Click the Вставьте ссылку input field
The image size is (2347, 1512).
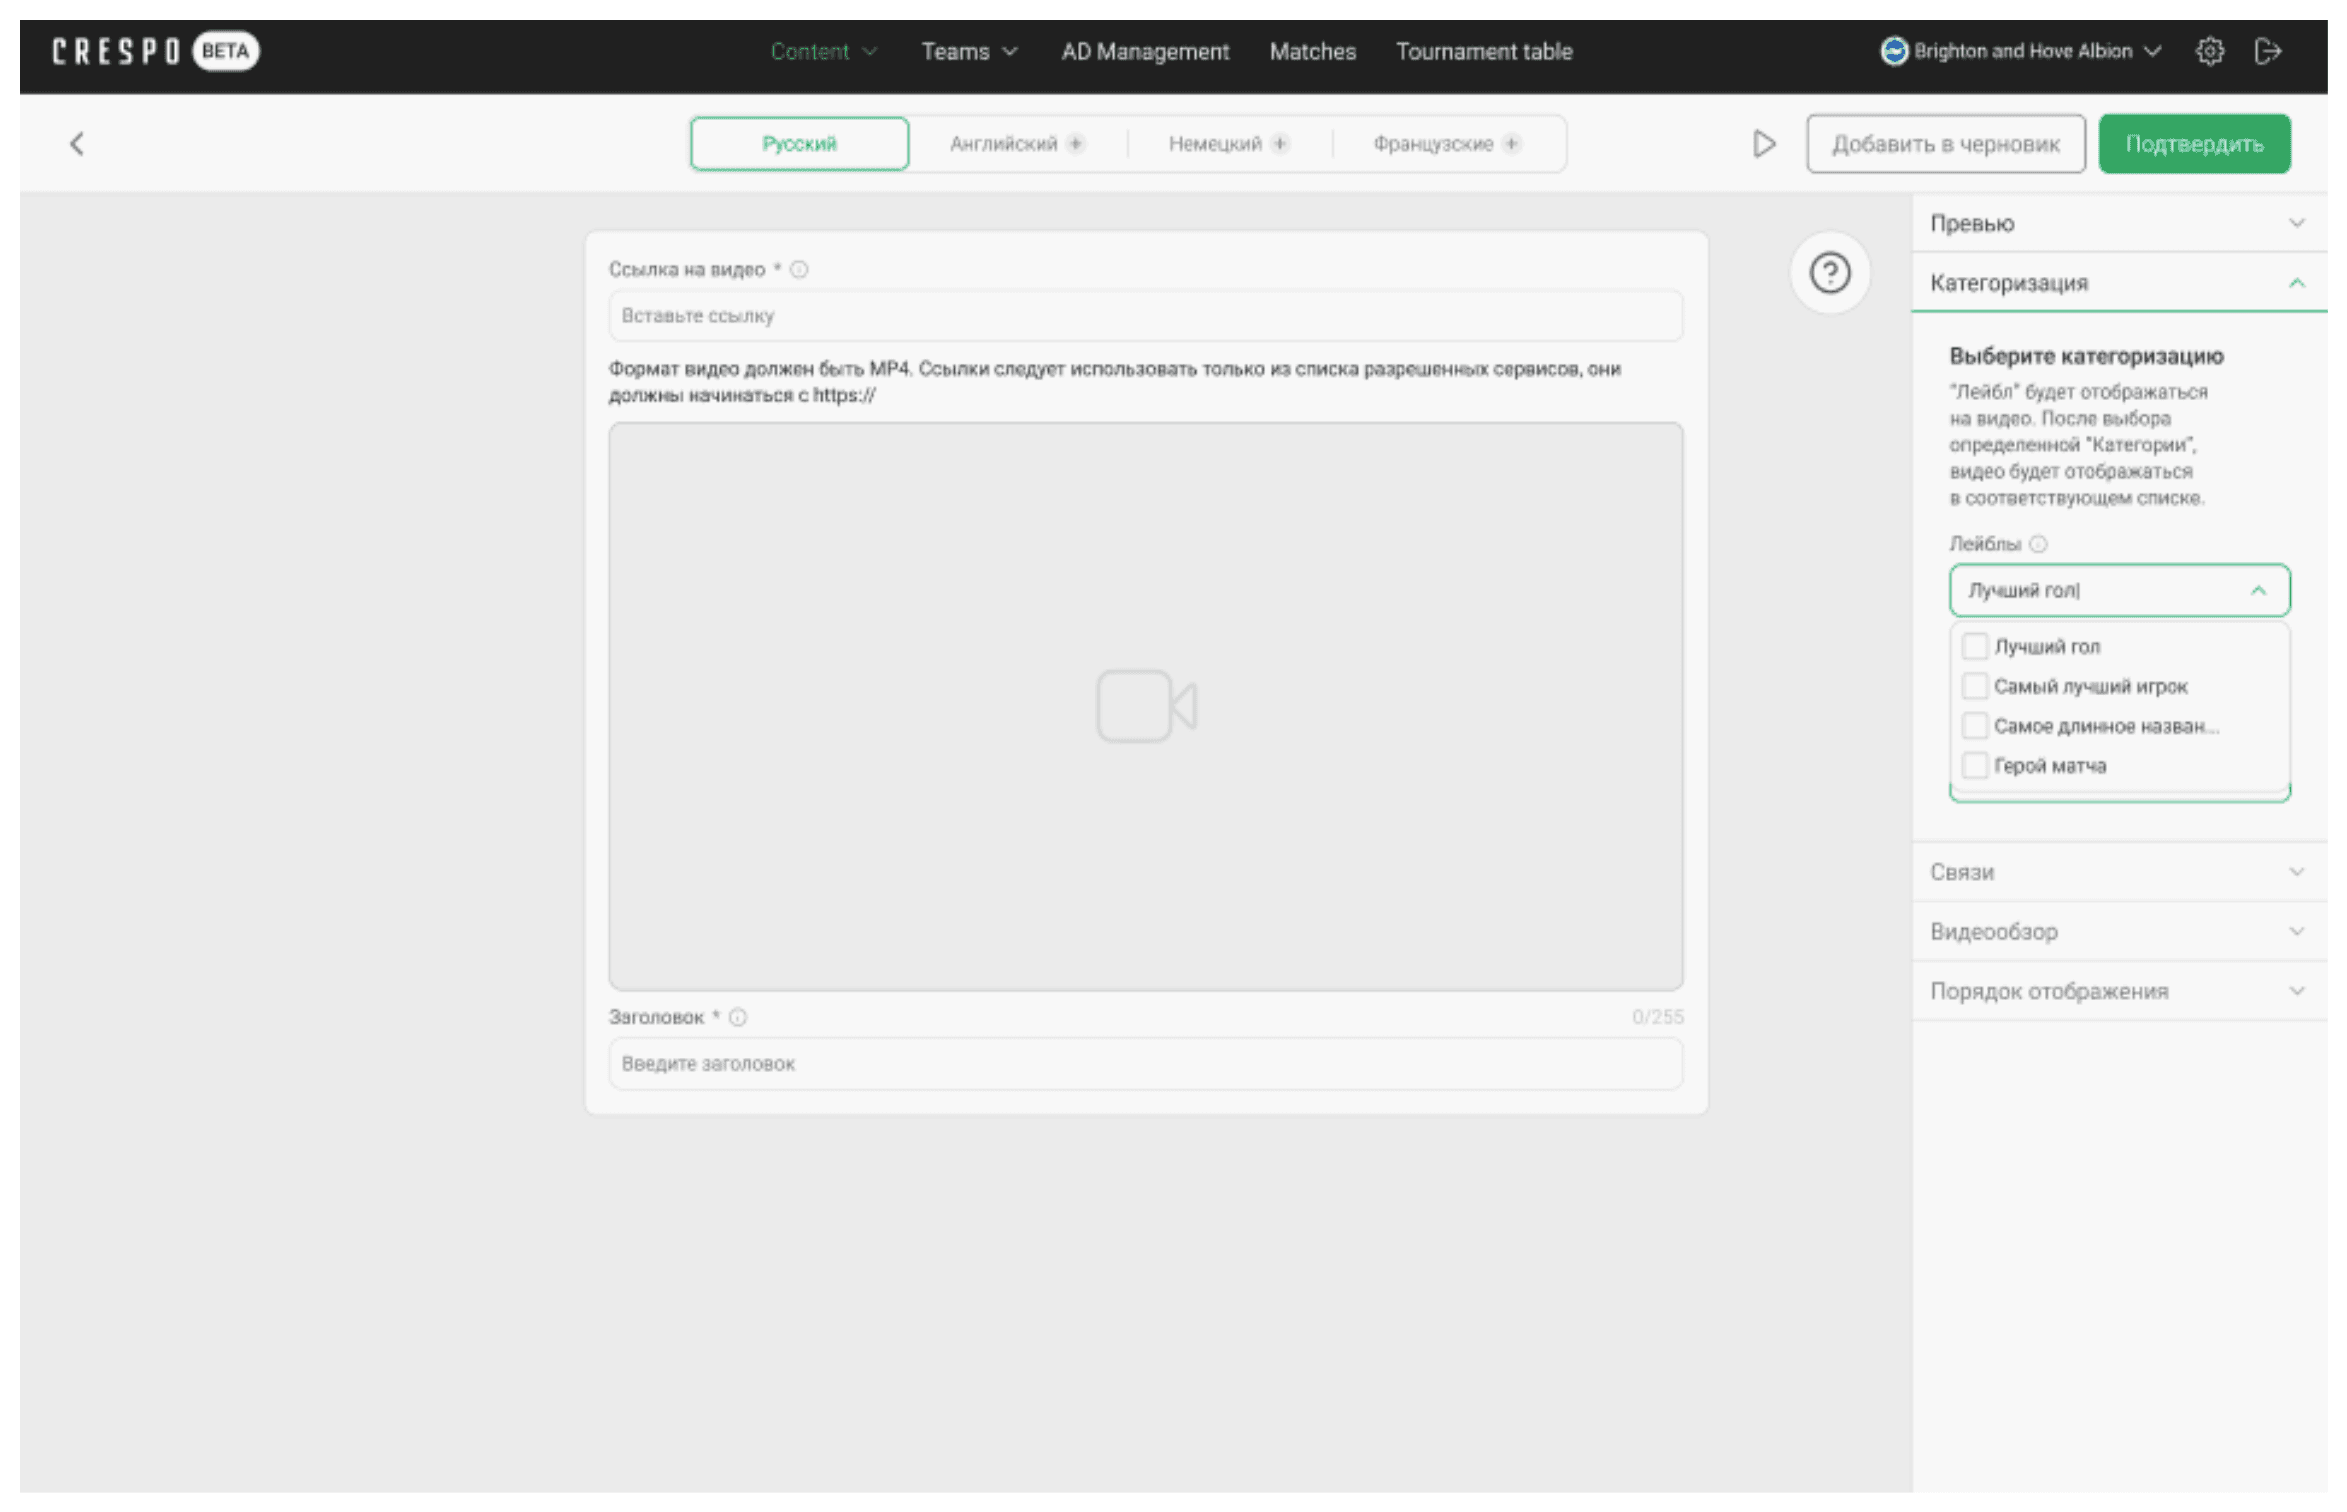coord(1144,316)
